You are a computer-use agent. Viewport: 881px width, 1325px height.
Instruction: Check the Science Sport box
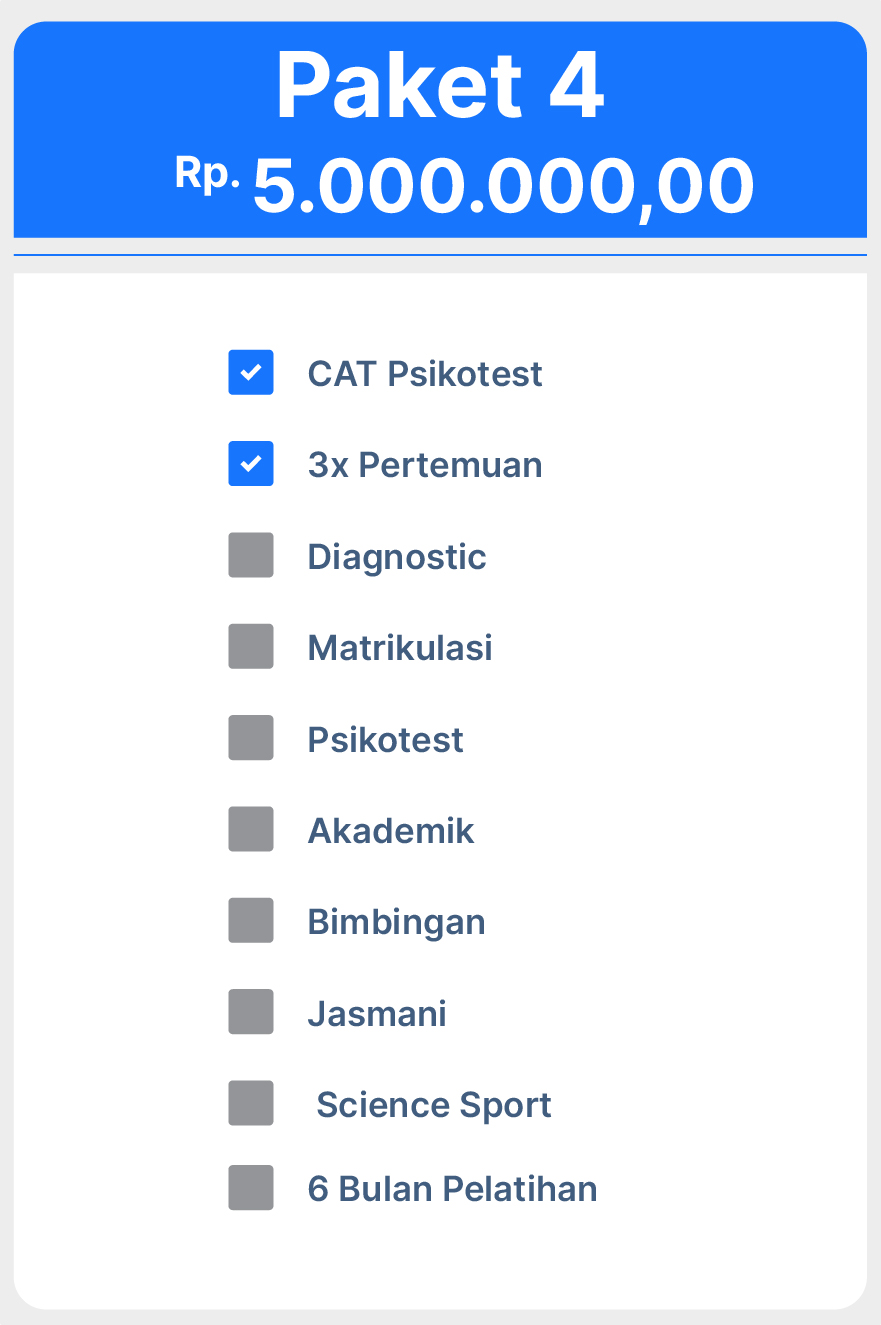coord(251,1103)
